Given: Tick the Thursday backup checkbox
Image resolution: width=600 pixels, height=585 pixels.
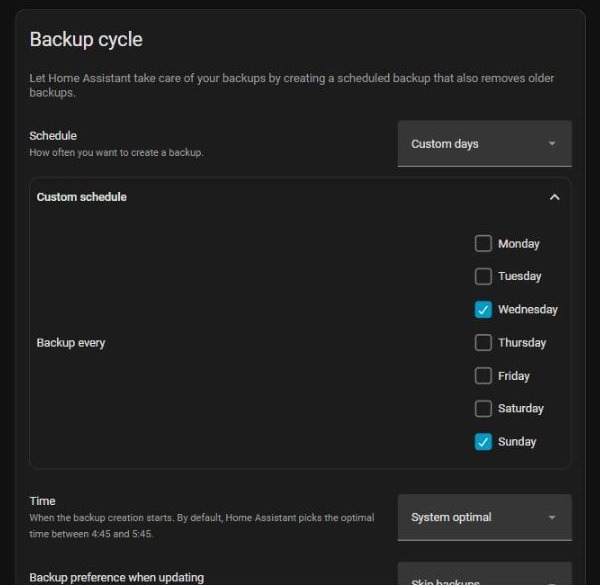Looking at the screenshot, I should tap(483, 342).
